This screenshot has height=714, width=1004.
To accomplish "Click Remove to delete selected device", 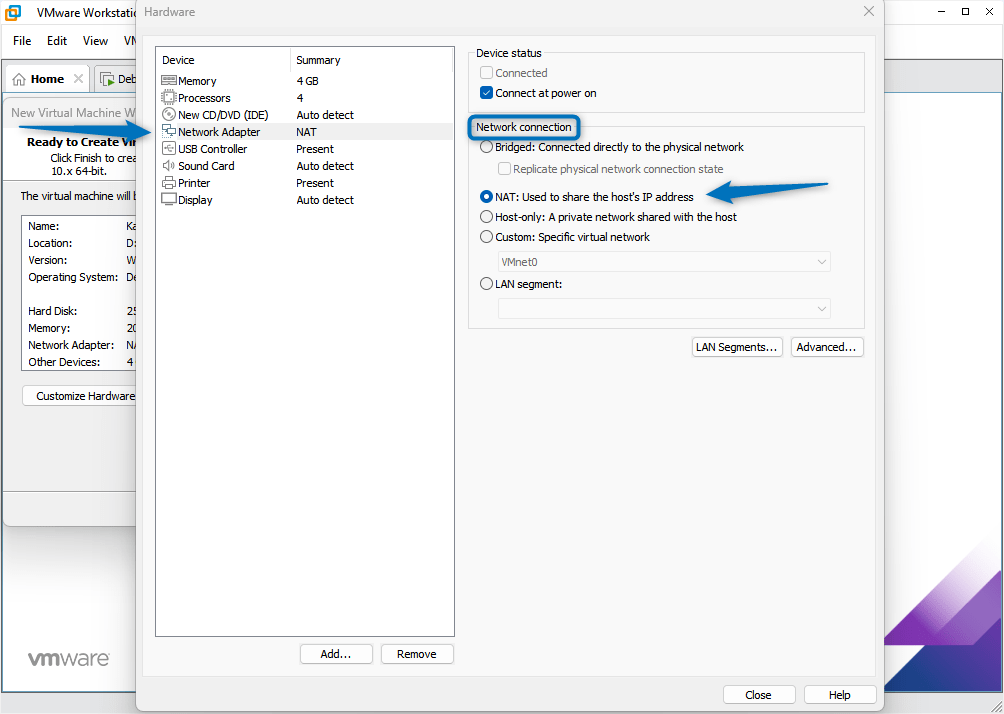I will coord(417,653).
